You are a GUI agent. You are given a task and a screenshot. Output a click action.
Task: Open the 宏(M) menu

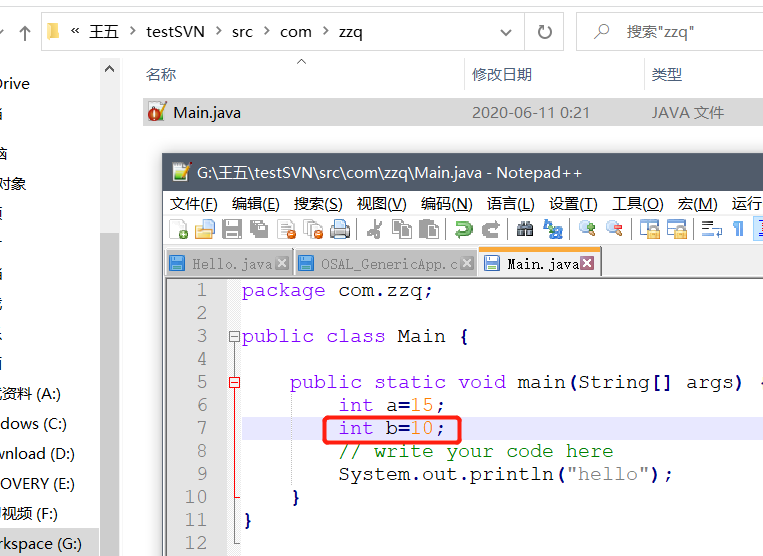(697, 204)
